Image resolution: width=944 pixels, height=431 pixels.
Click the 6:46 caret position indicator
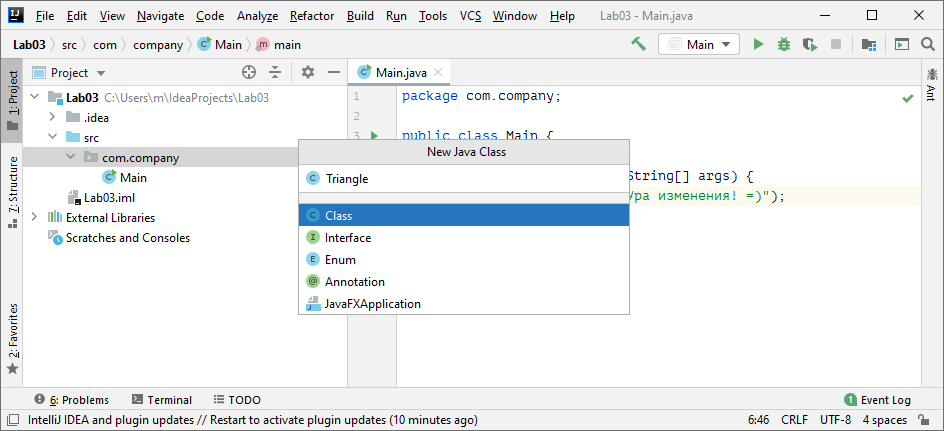point(759,420)
